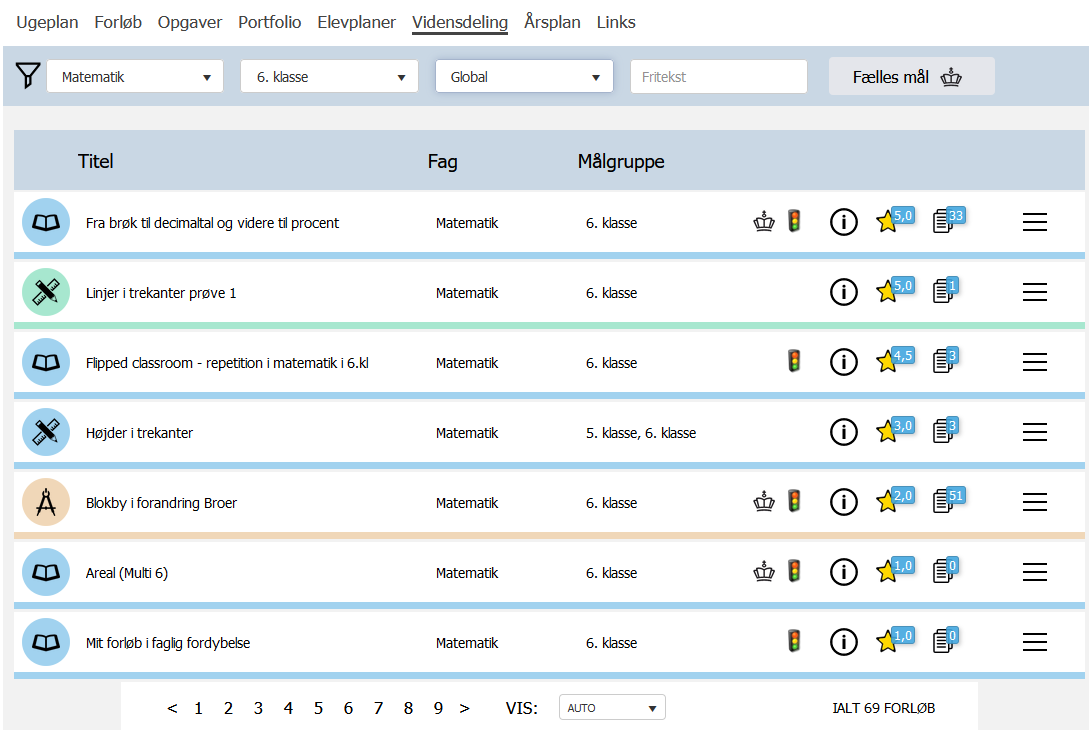Click star rating 4,5 on Flipped classroom

pyautogui.click(x=895, y=360)
